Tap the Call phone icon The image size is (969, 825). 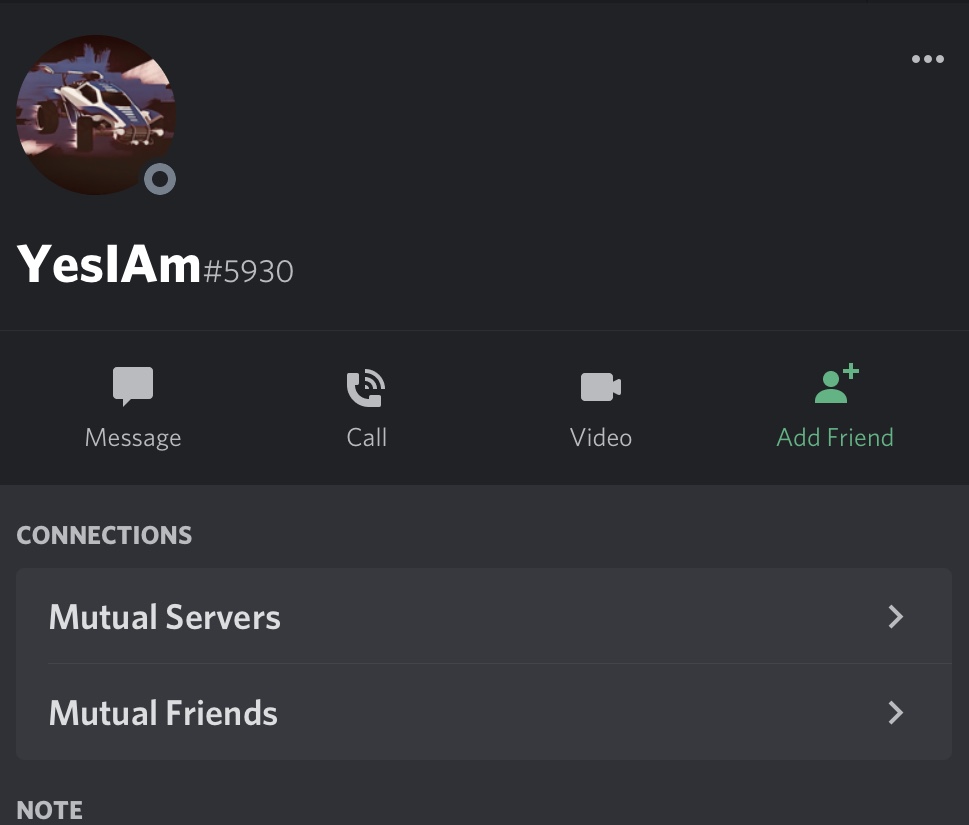pos(366,387)
